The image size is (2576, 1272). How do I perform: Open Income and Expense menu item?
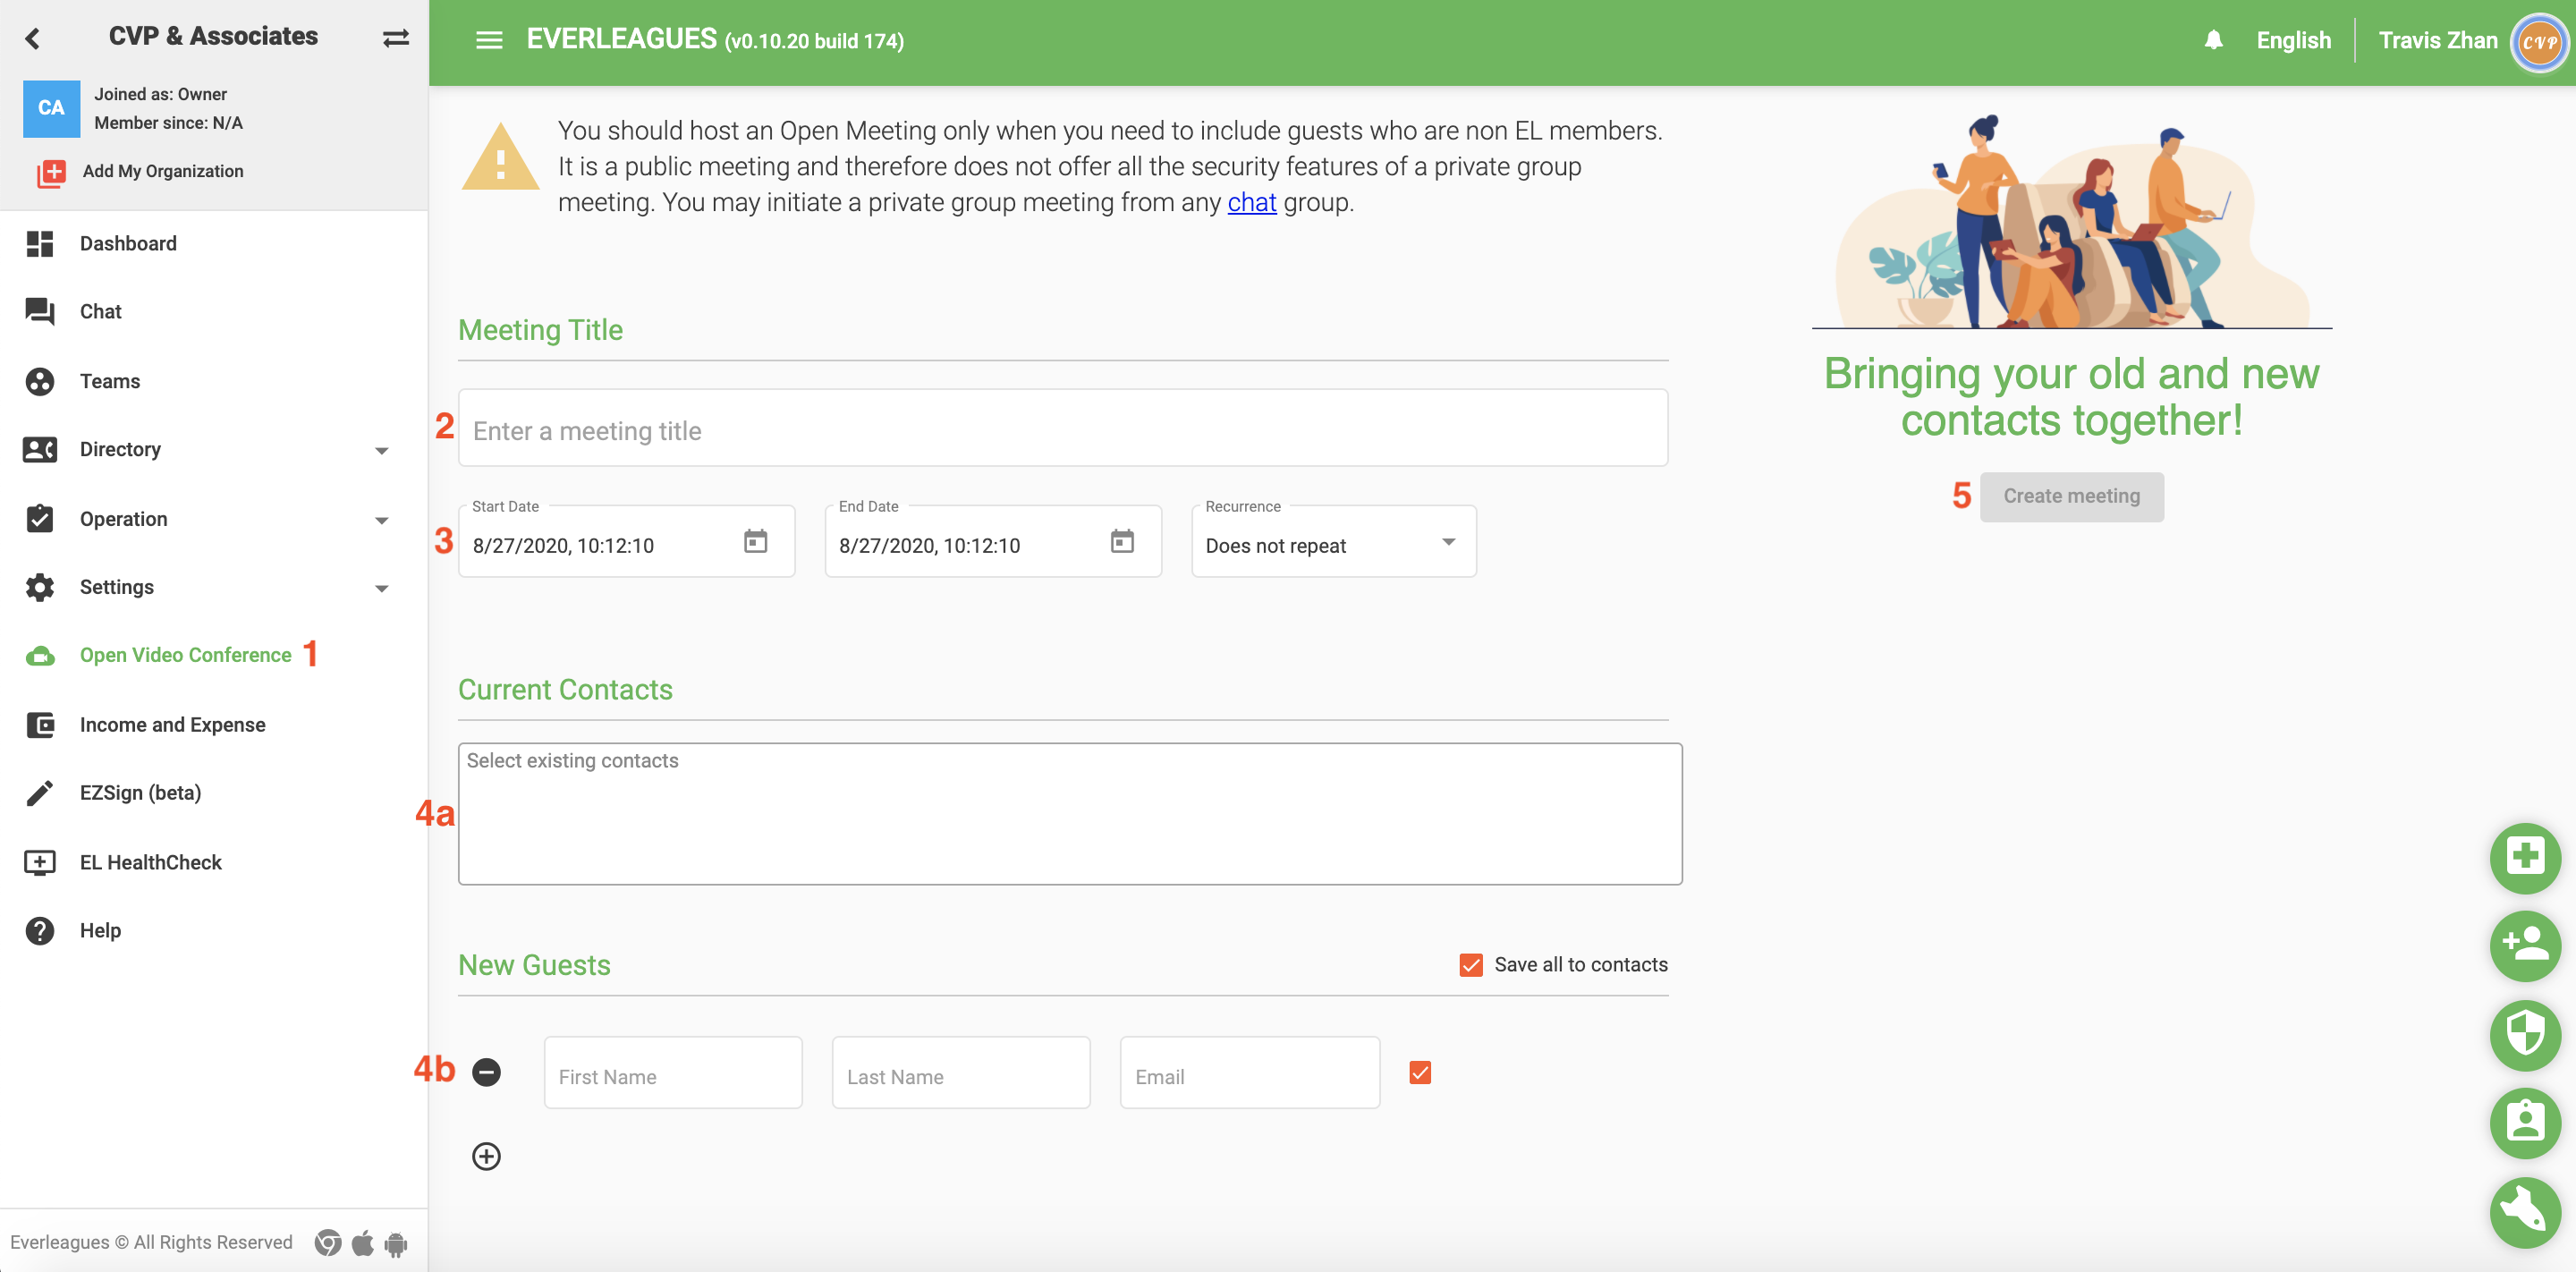tap(172, 725)
